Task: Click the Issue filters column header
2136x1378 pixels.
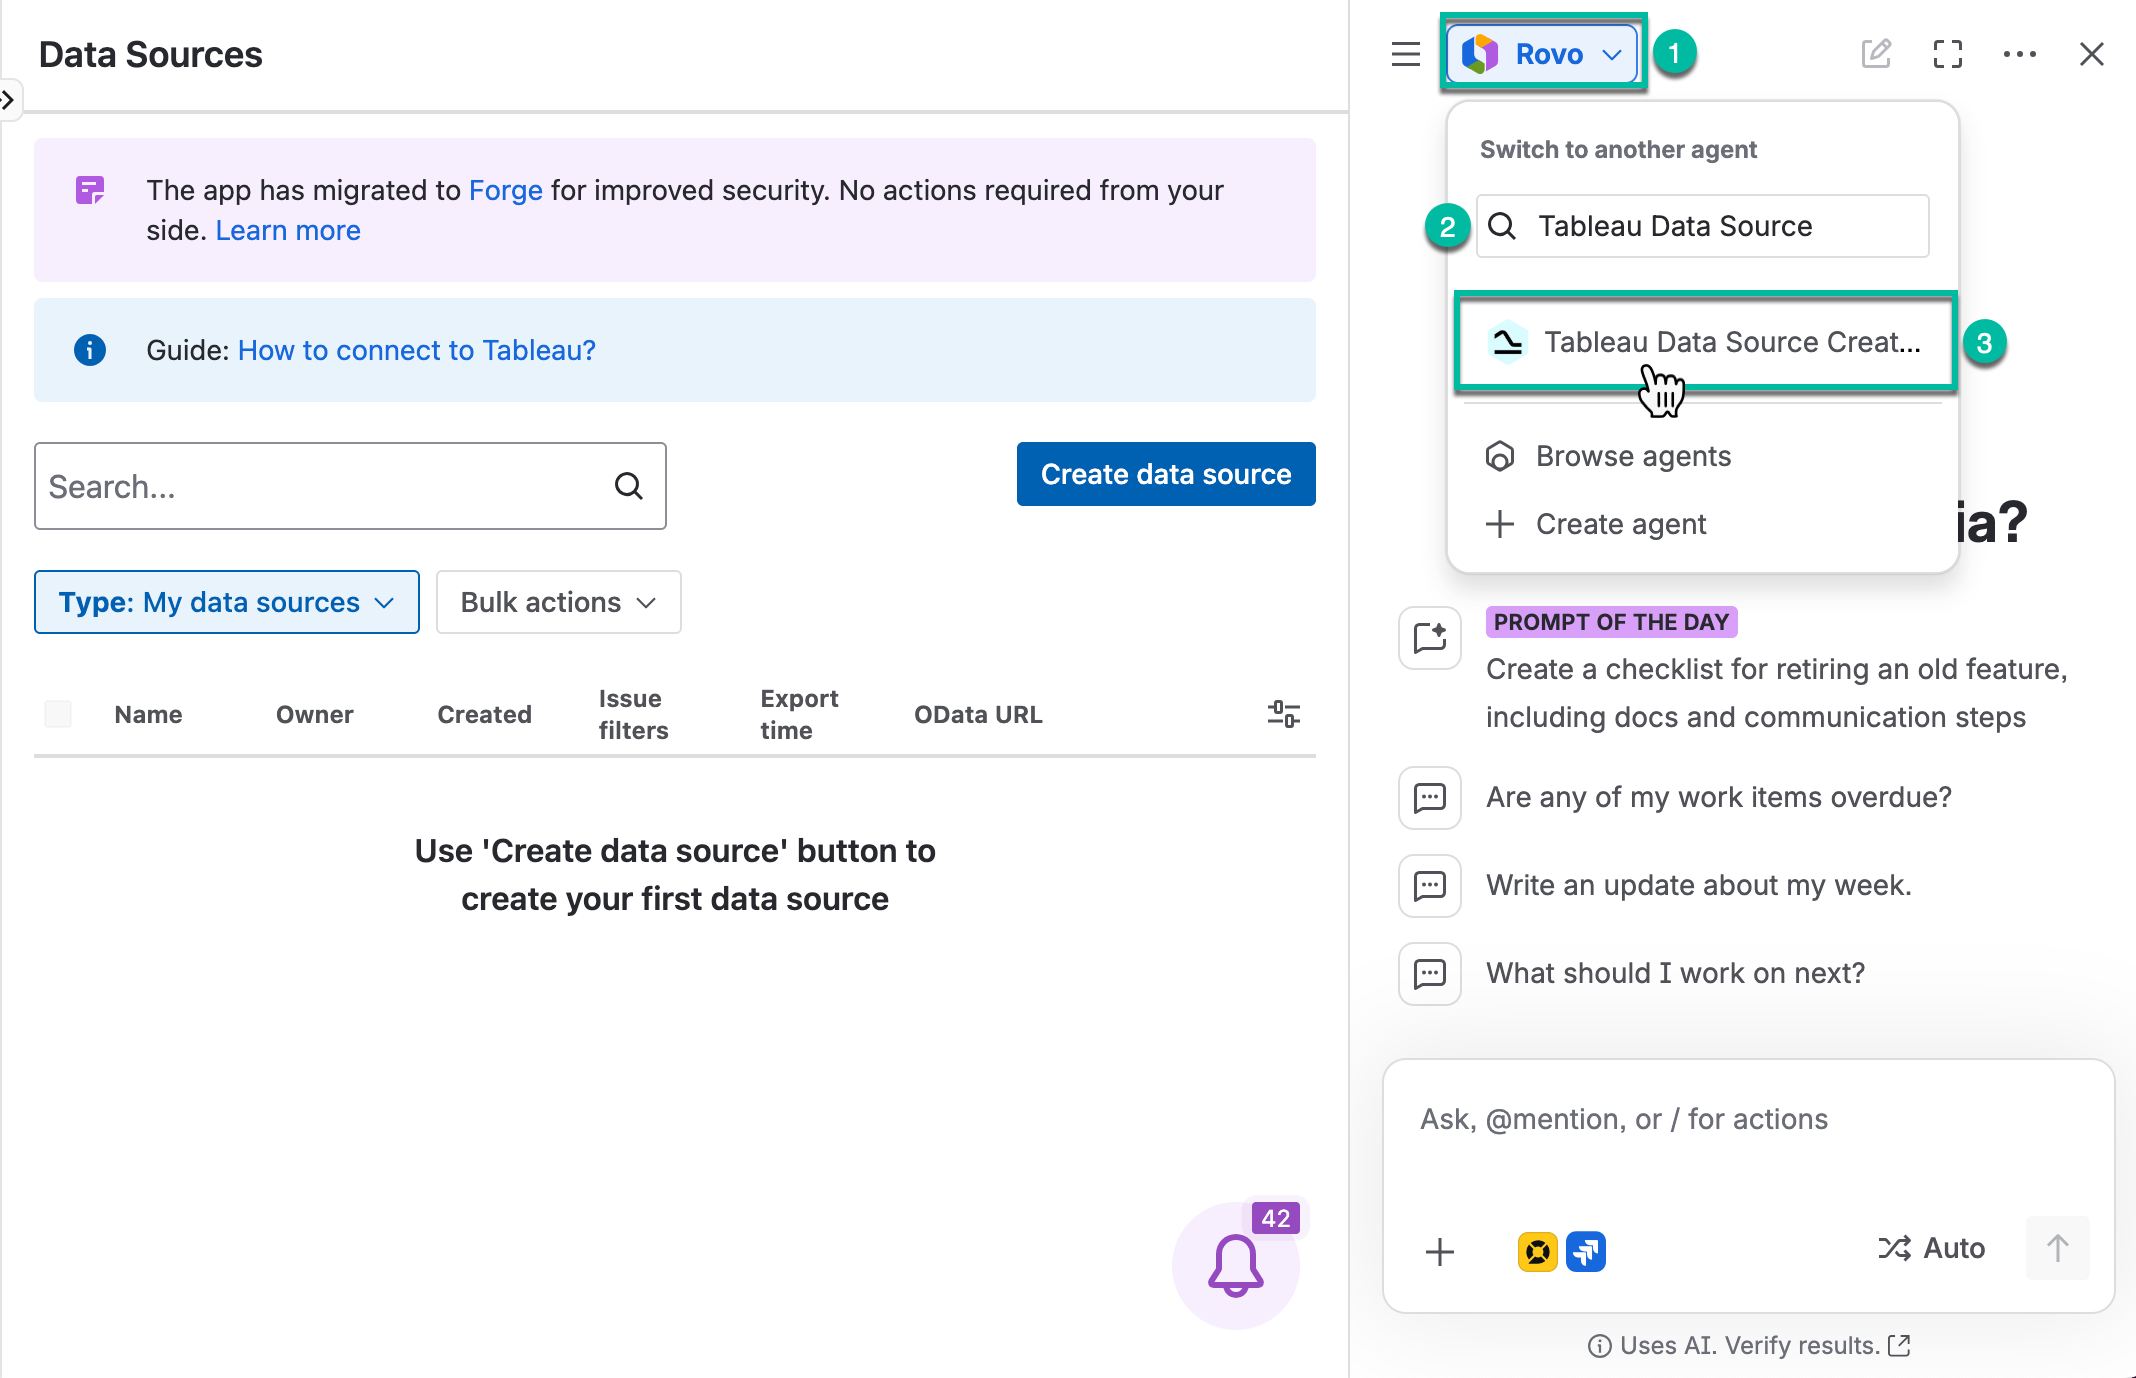Action: 634,714
